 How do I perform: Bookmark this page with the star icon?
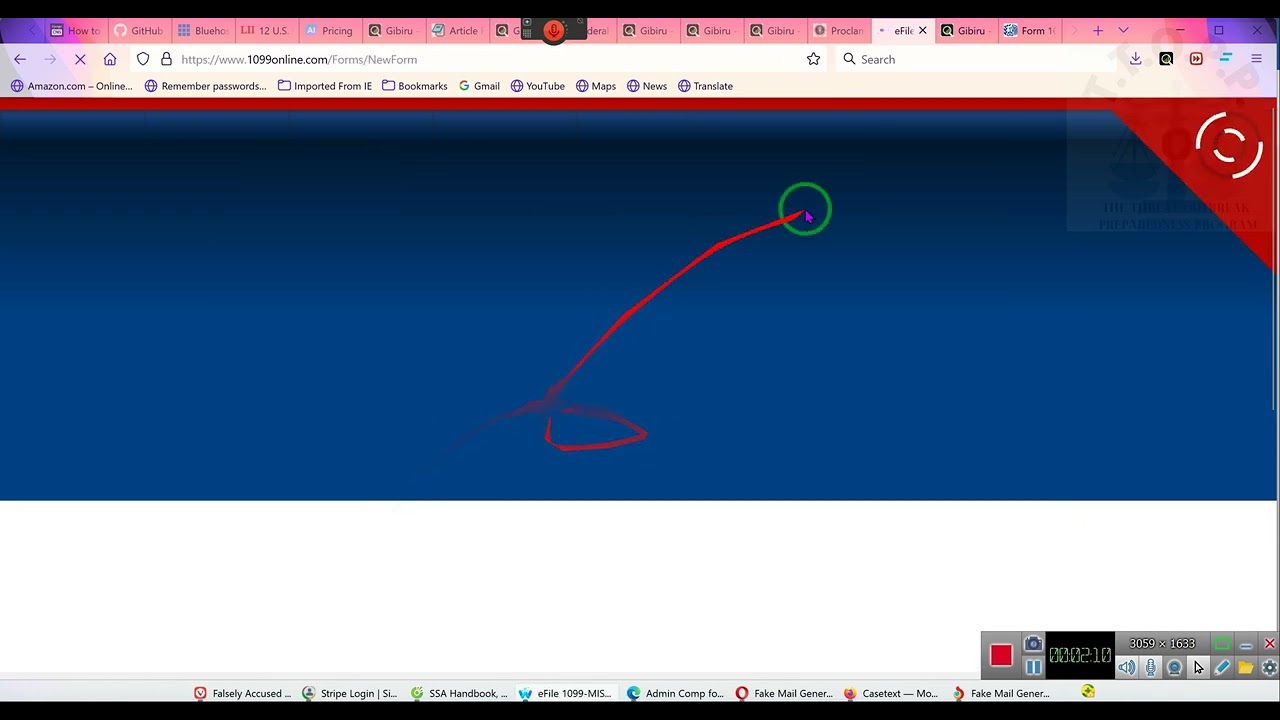(813, 59)
